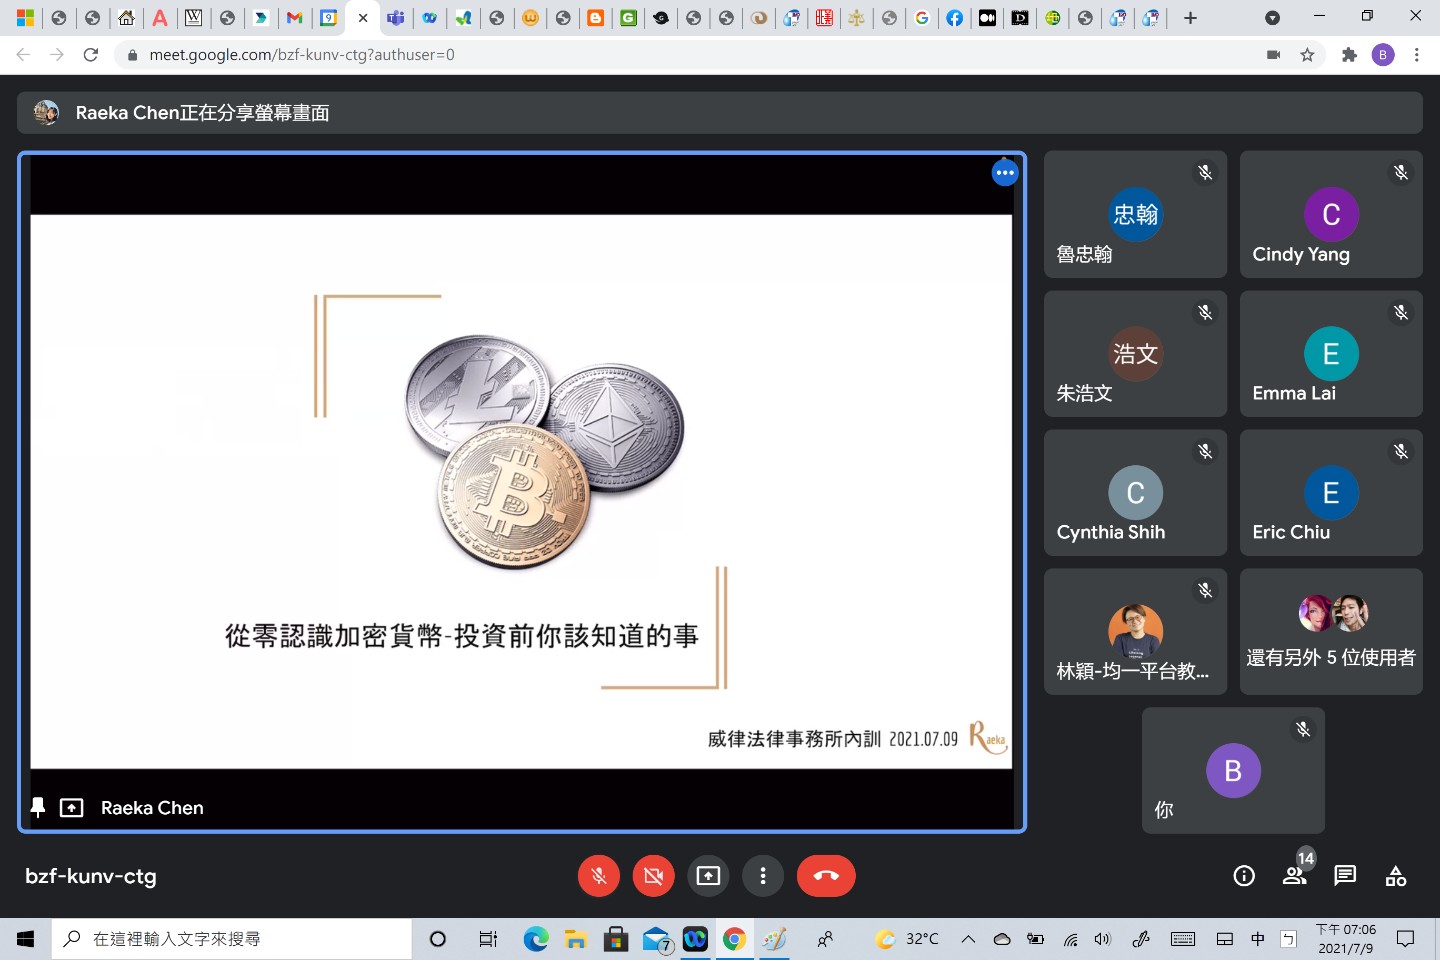Toggle the camera off button

pyautogui.click(x=654, y=876)
